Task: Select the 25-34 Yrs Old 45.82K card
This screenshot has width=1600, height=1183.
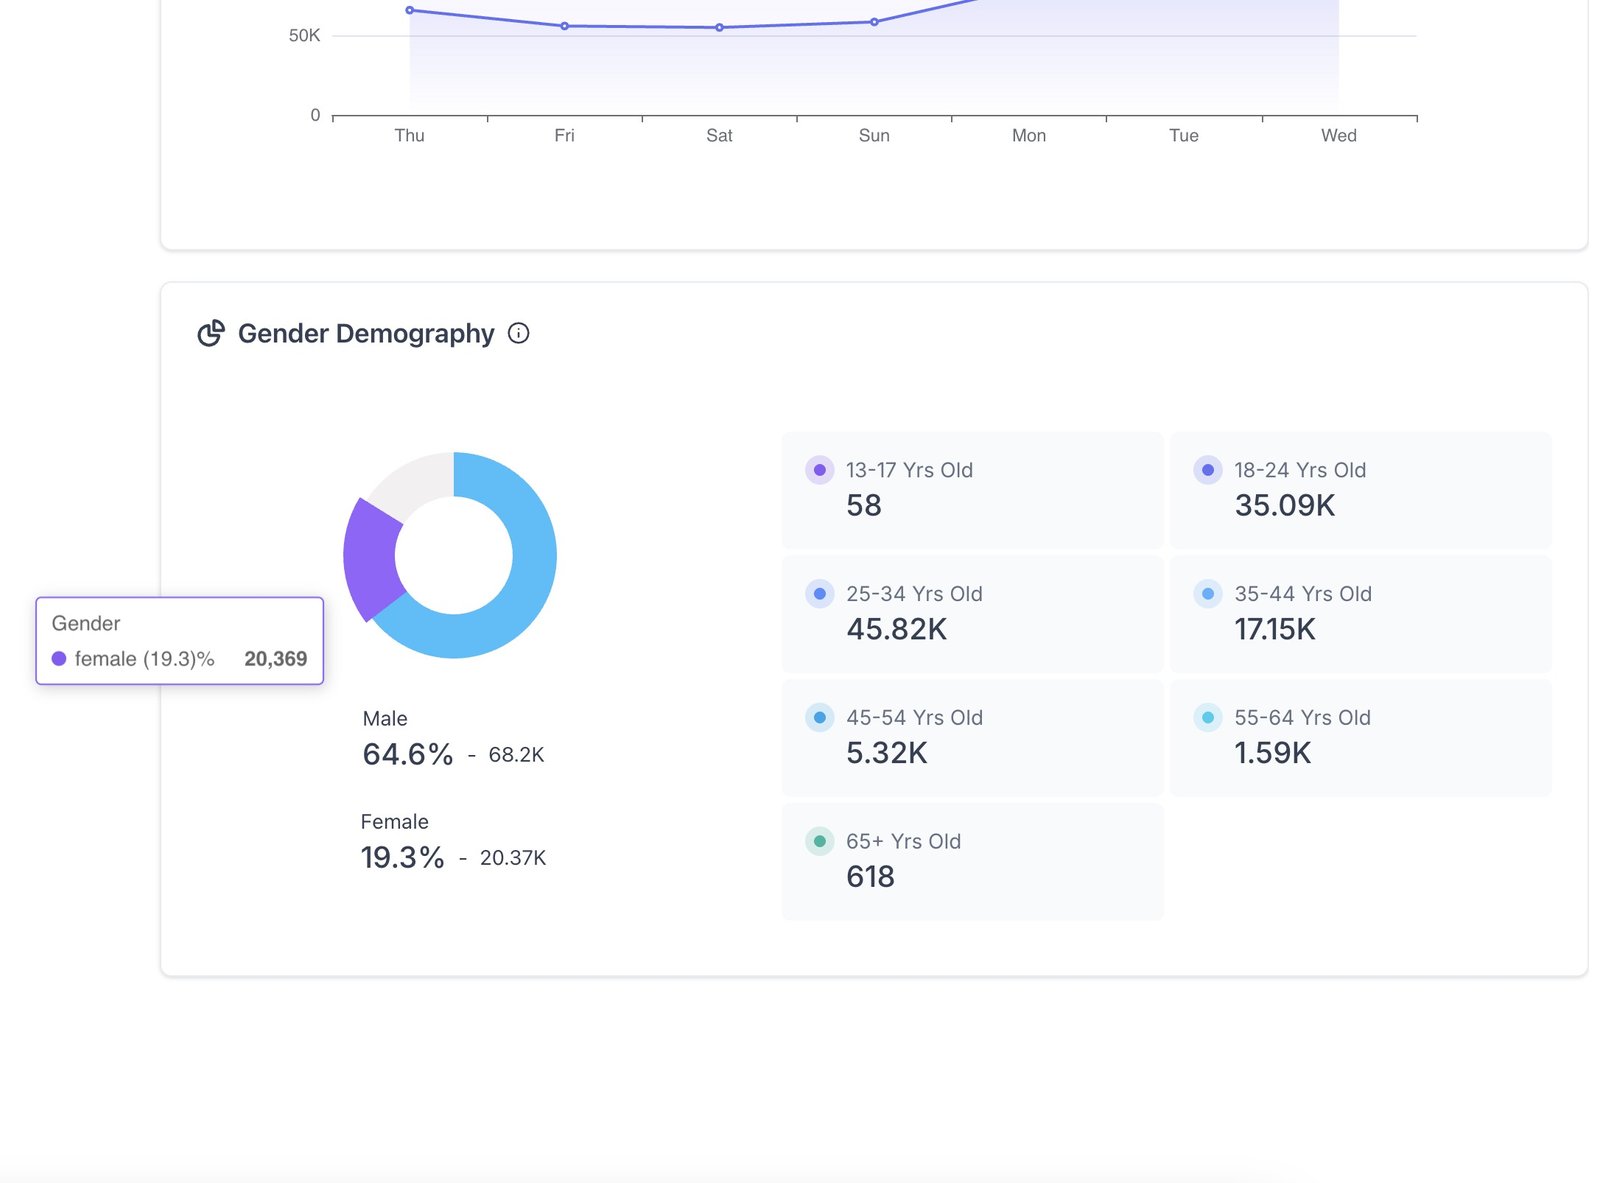Action: click(972, 613)
